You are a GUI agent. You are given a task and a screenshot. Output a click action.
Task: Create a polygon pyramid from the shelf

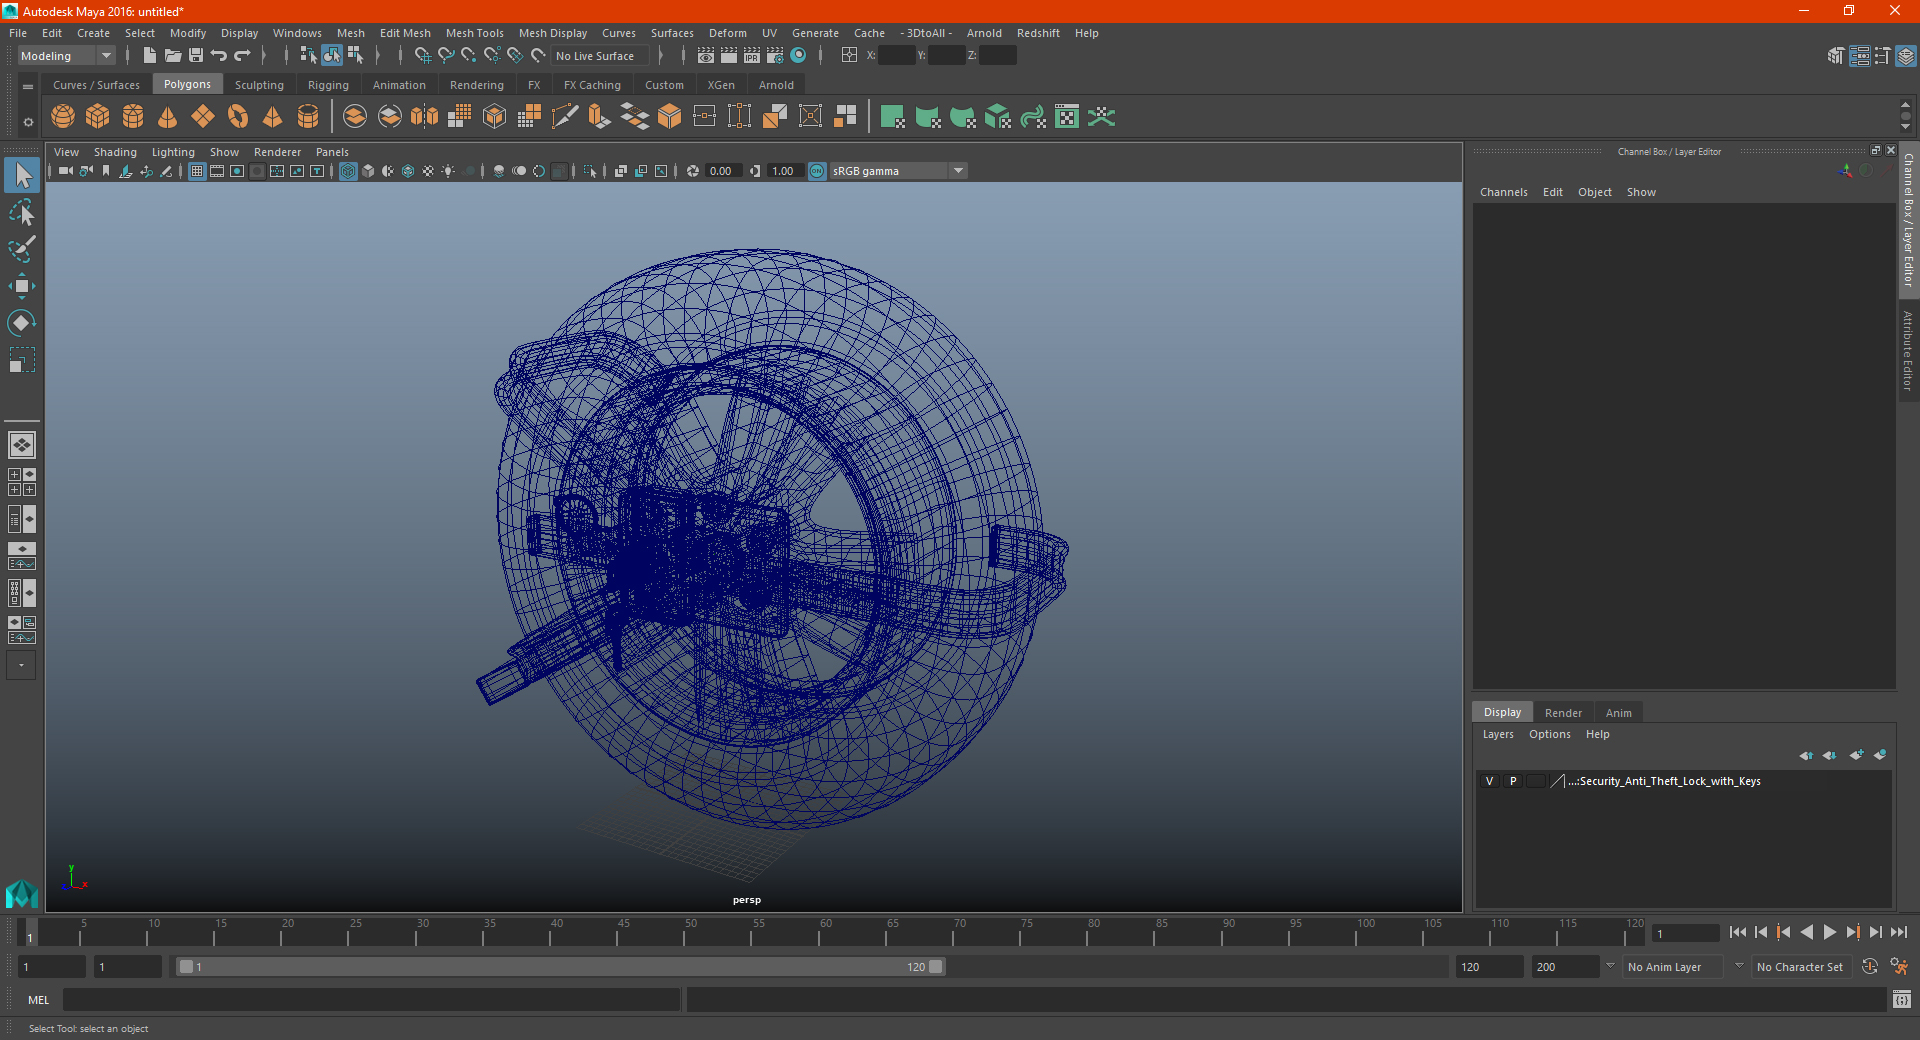coord(273,117)
